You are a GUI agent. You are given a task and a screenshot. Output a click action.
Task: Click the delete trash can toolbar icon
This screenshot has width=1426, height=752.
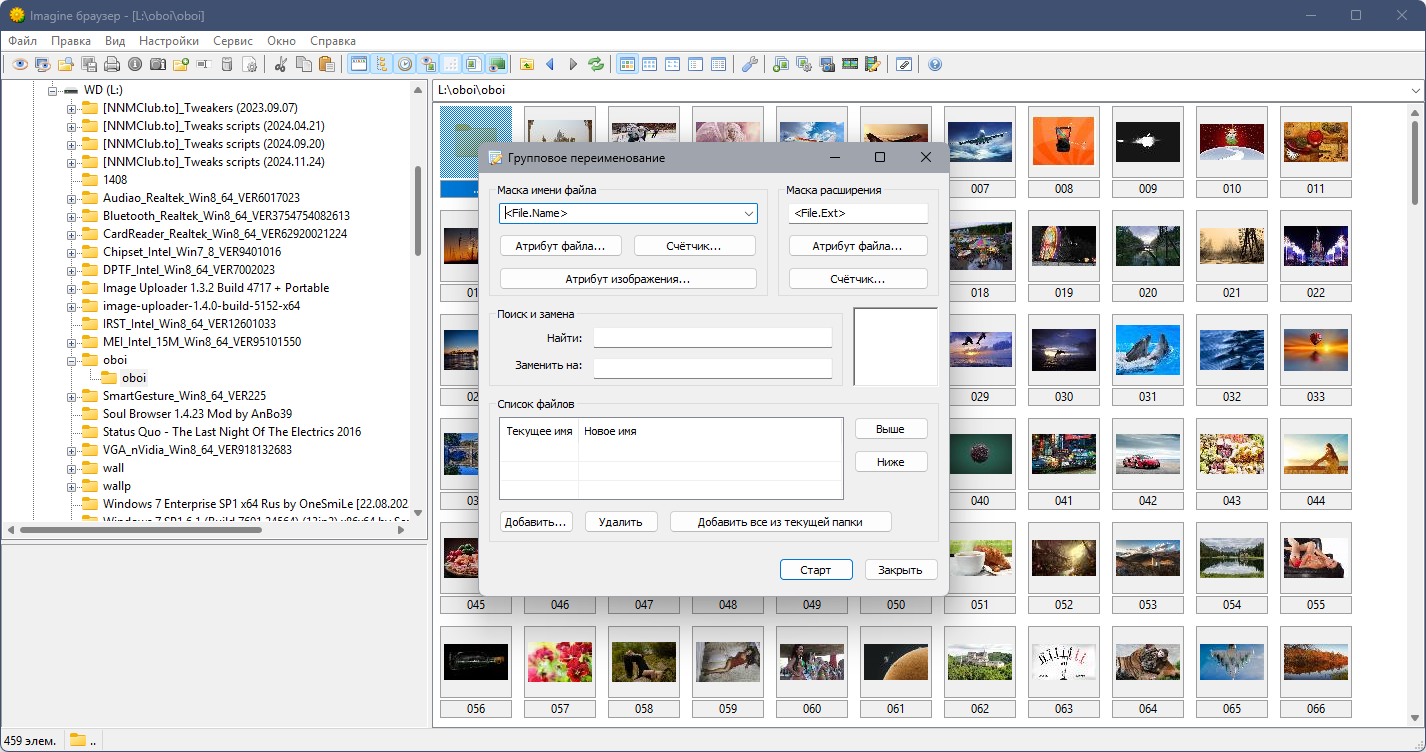tap(227, 64)
